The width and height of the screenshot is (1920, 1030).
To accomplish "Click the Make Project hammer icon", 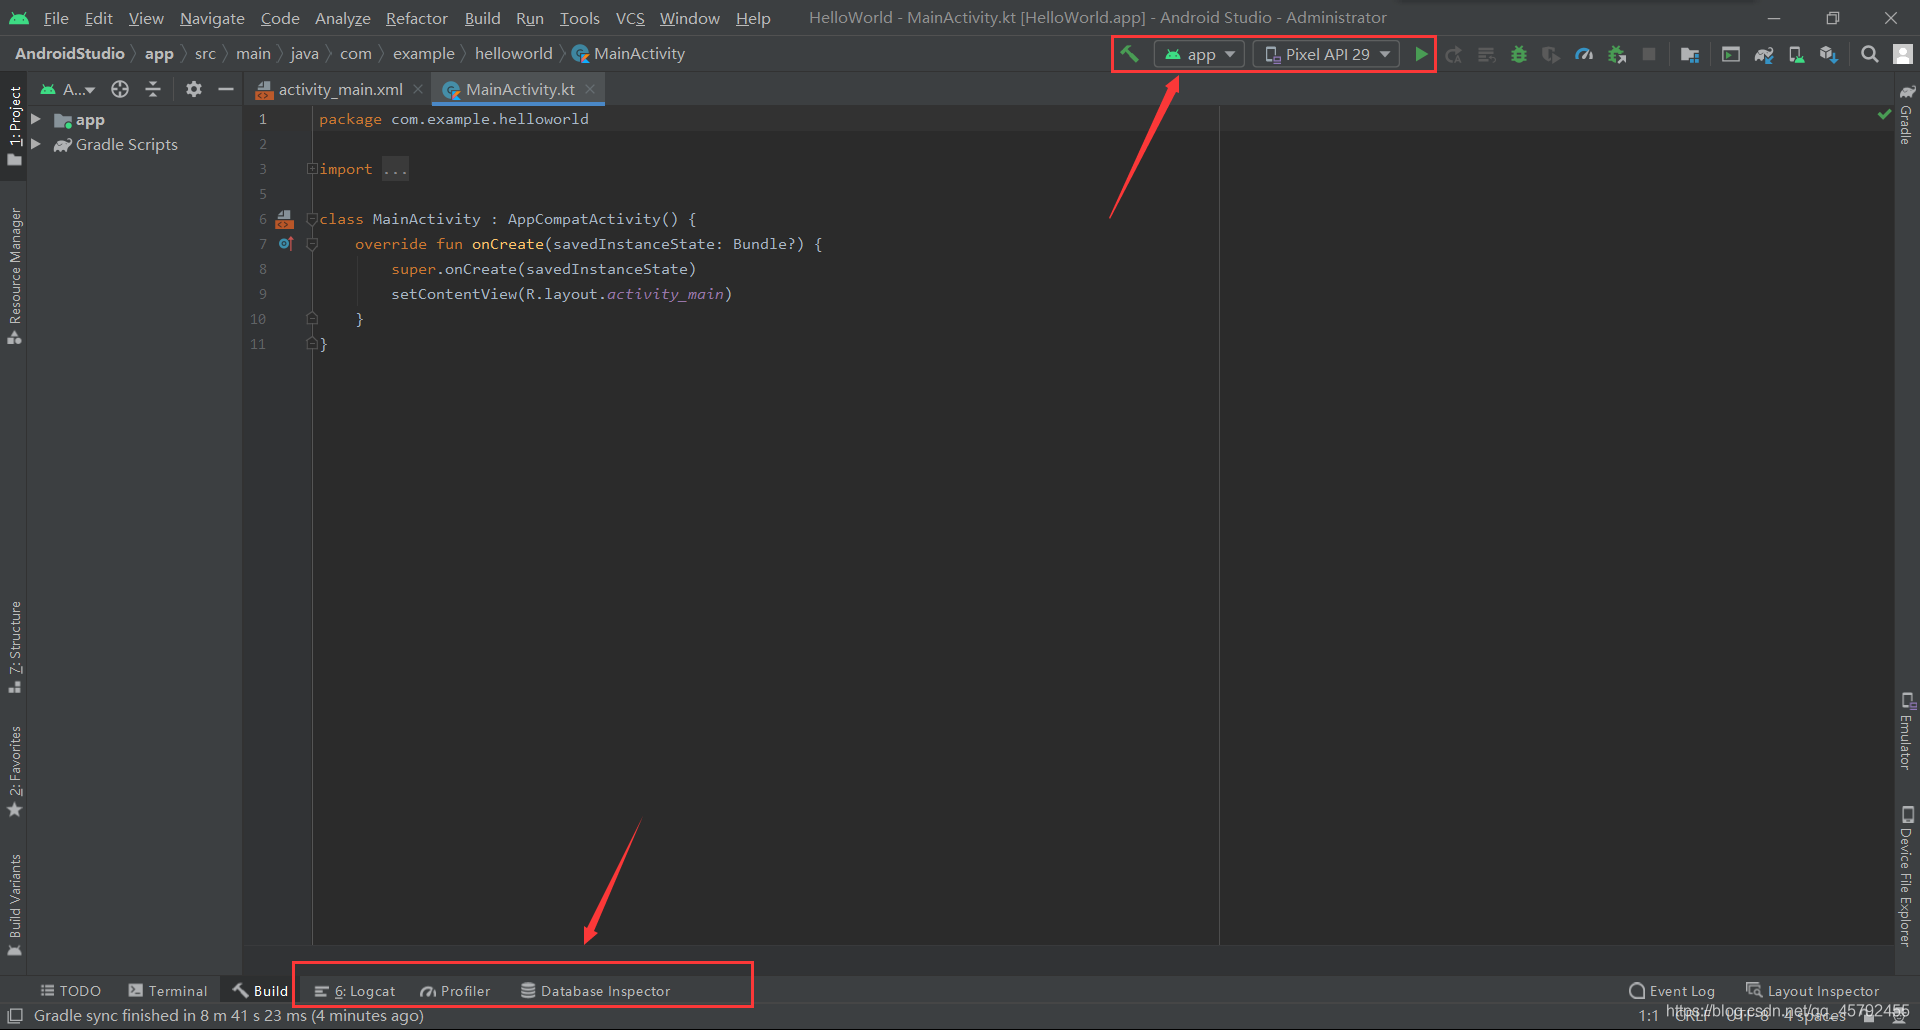I will coord(1129,54).
